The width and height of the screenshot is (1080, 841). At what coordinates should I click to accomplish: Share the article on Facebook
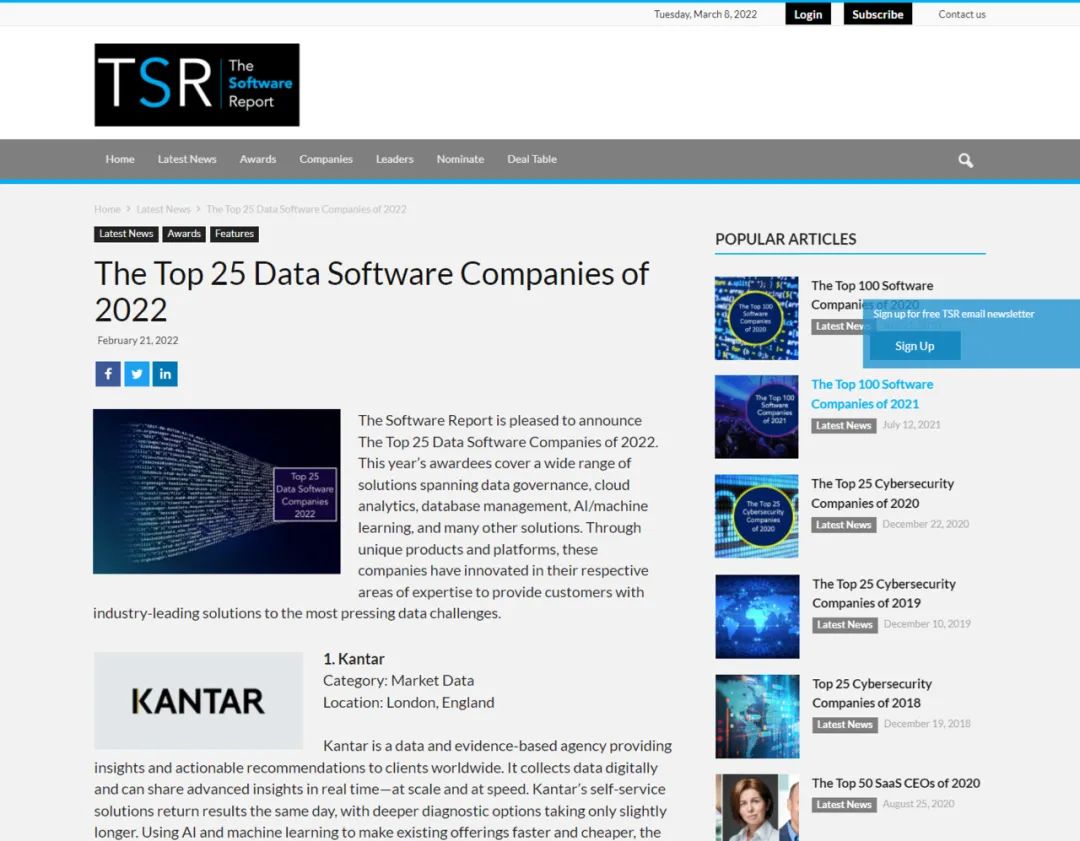pos(107,373)
